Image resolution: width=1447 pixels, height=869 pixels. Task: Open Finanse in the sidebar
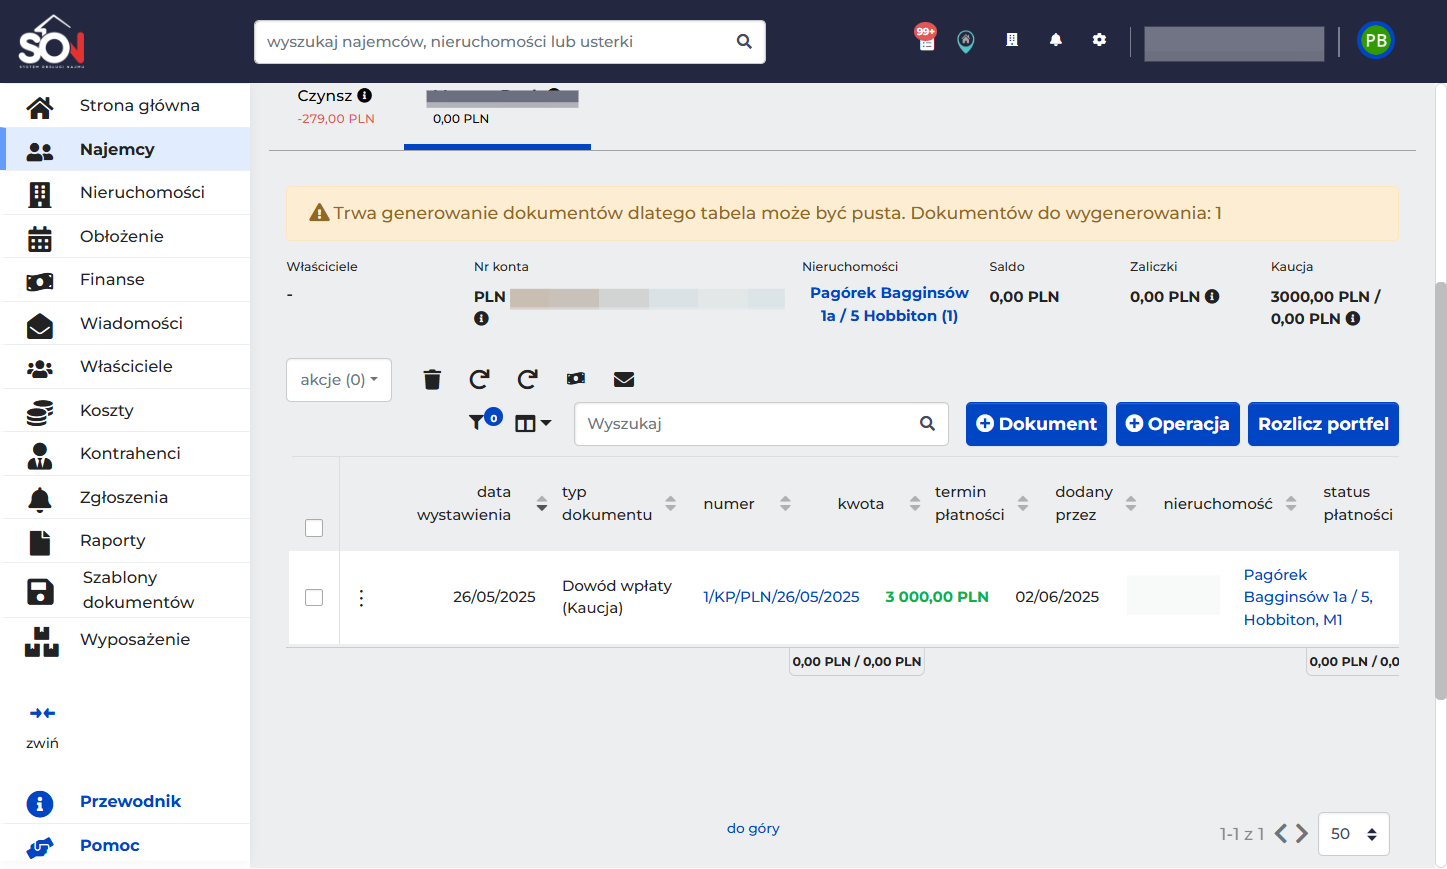(125, 280)
